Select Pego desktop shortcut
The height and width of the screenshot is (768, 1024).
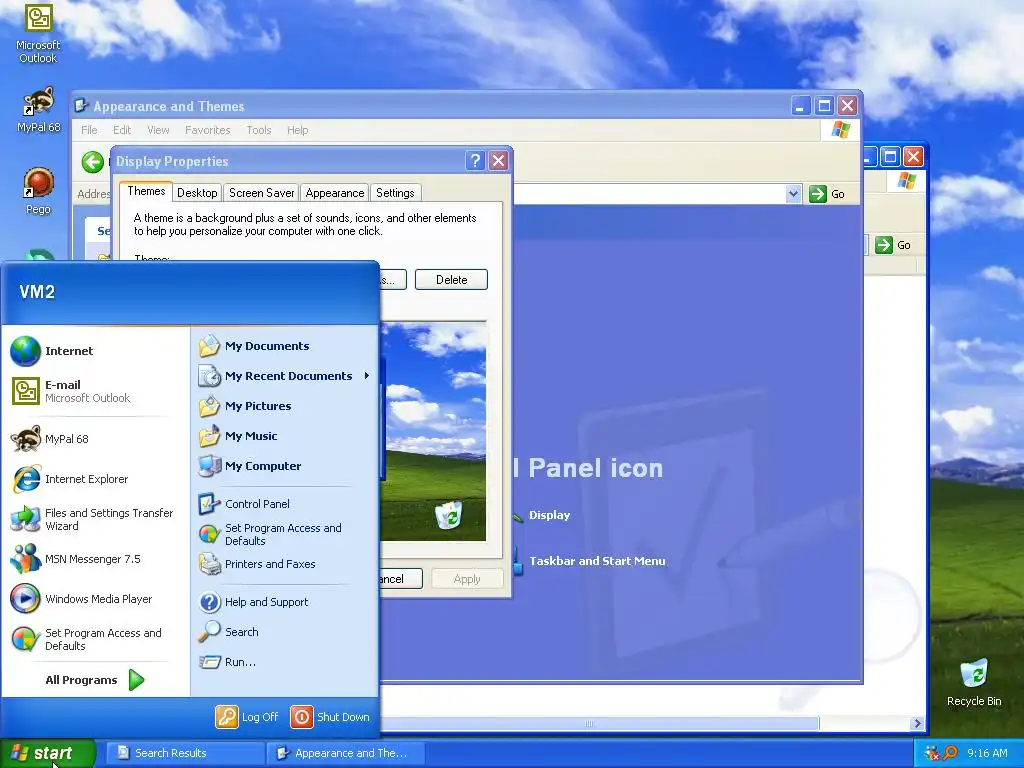click(38, 191)
